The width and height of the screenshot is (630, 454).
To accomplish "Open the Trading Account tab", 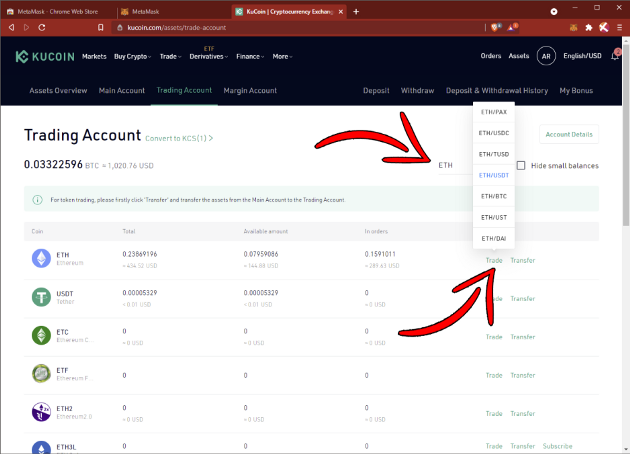I will (x=184, y=91).
